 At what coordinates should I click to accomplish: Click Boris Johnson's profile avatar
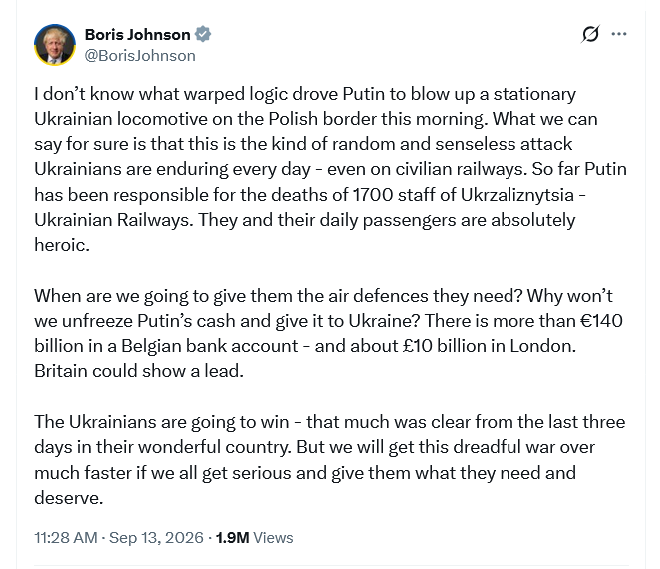click(x=55, y=45)
